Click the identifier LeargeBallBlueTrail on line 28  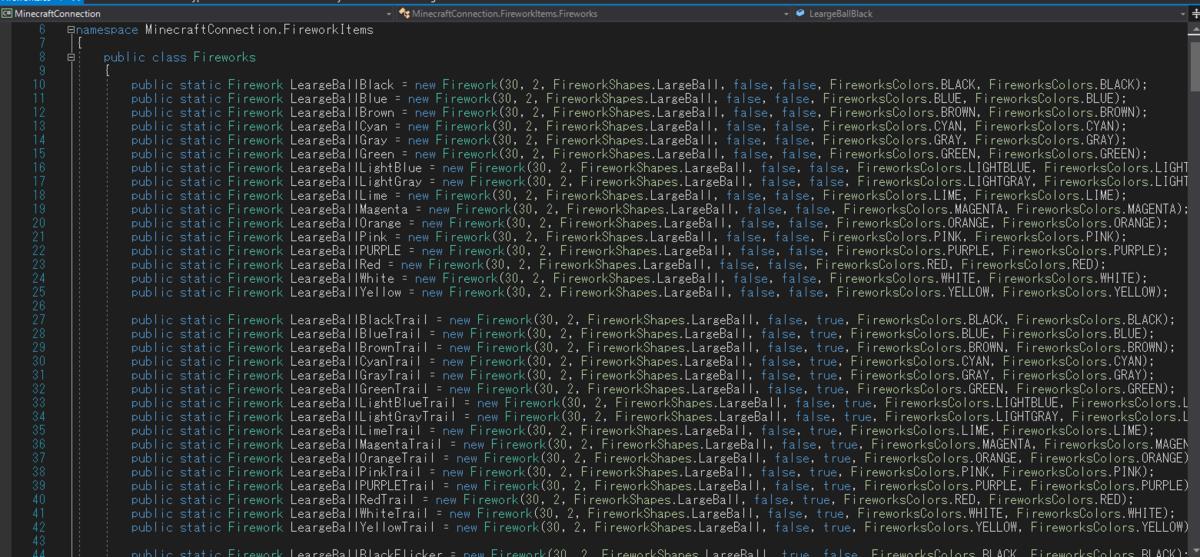pyautogui.click(x=356, y=334)
